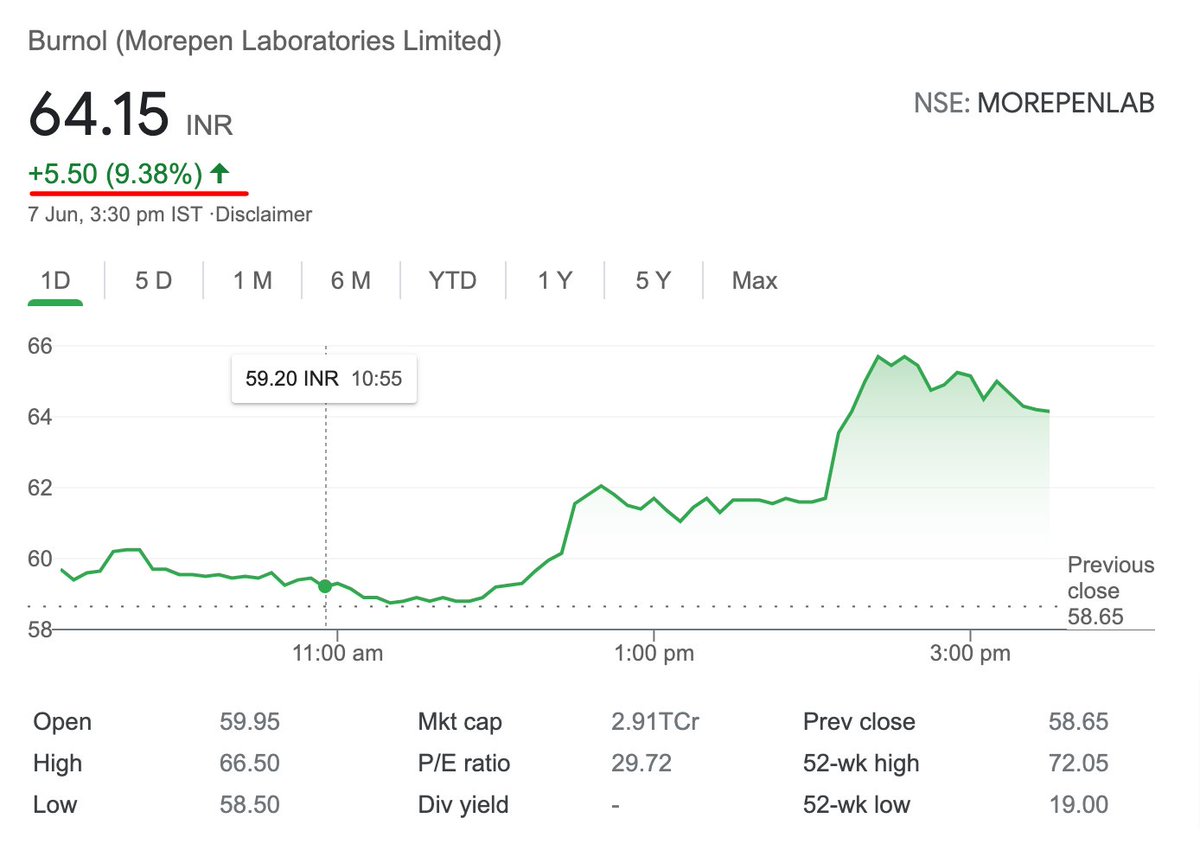Click the 11:00 am axis label
Viewport: 1200px width, 863px height.
coord(337,654)
